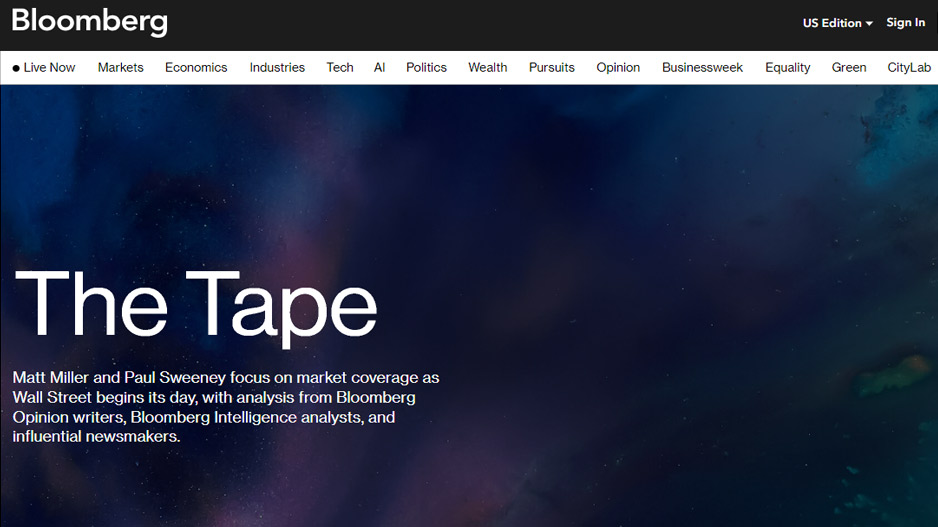Click the Sign In link
The height and width of the screenshot is (527, 938).
(x=905, y=23)
